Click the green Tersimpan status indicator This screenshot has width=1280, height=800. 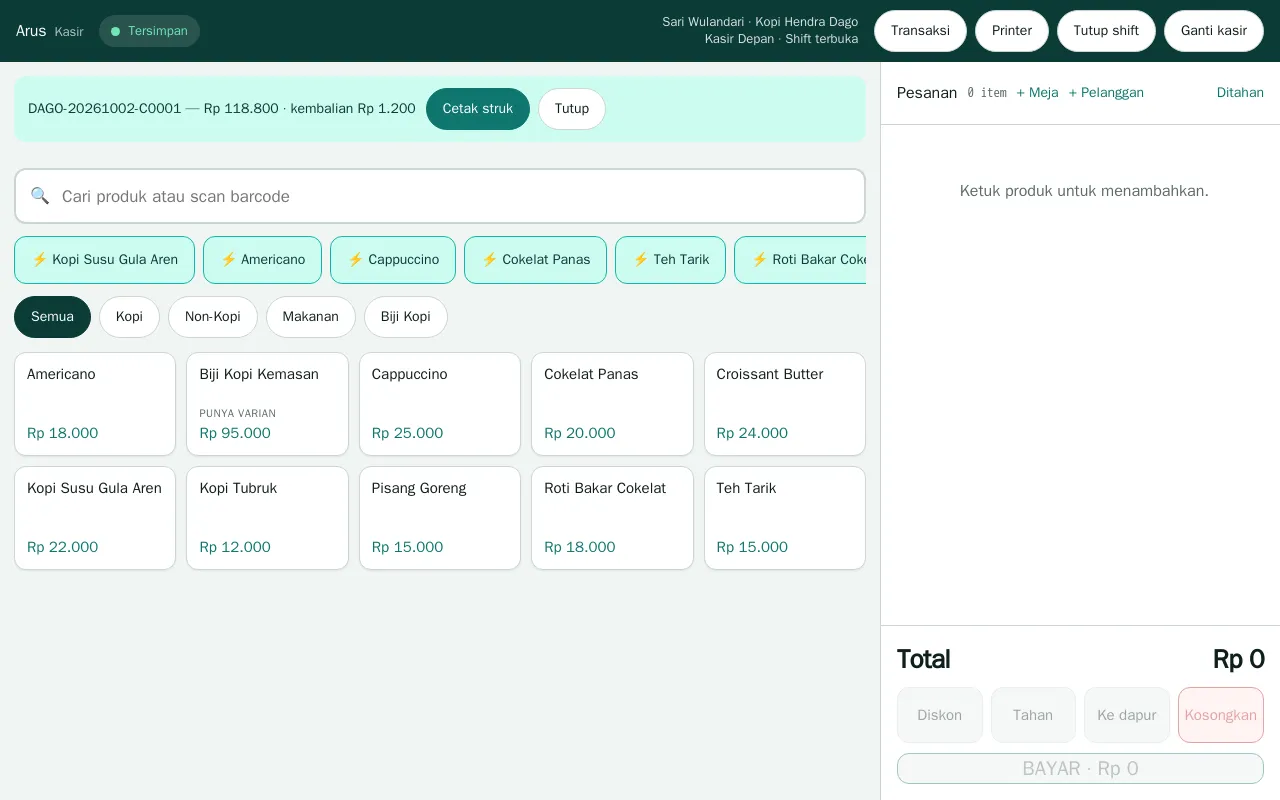[x=149, y=31]
